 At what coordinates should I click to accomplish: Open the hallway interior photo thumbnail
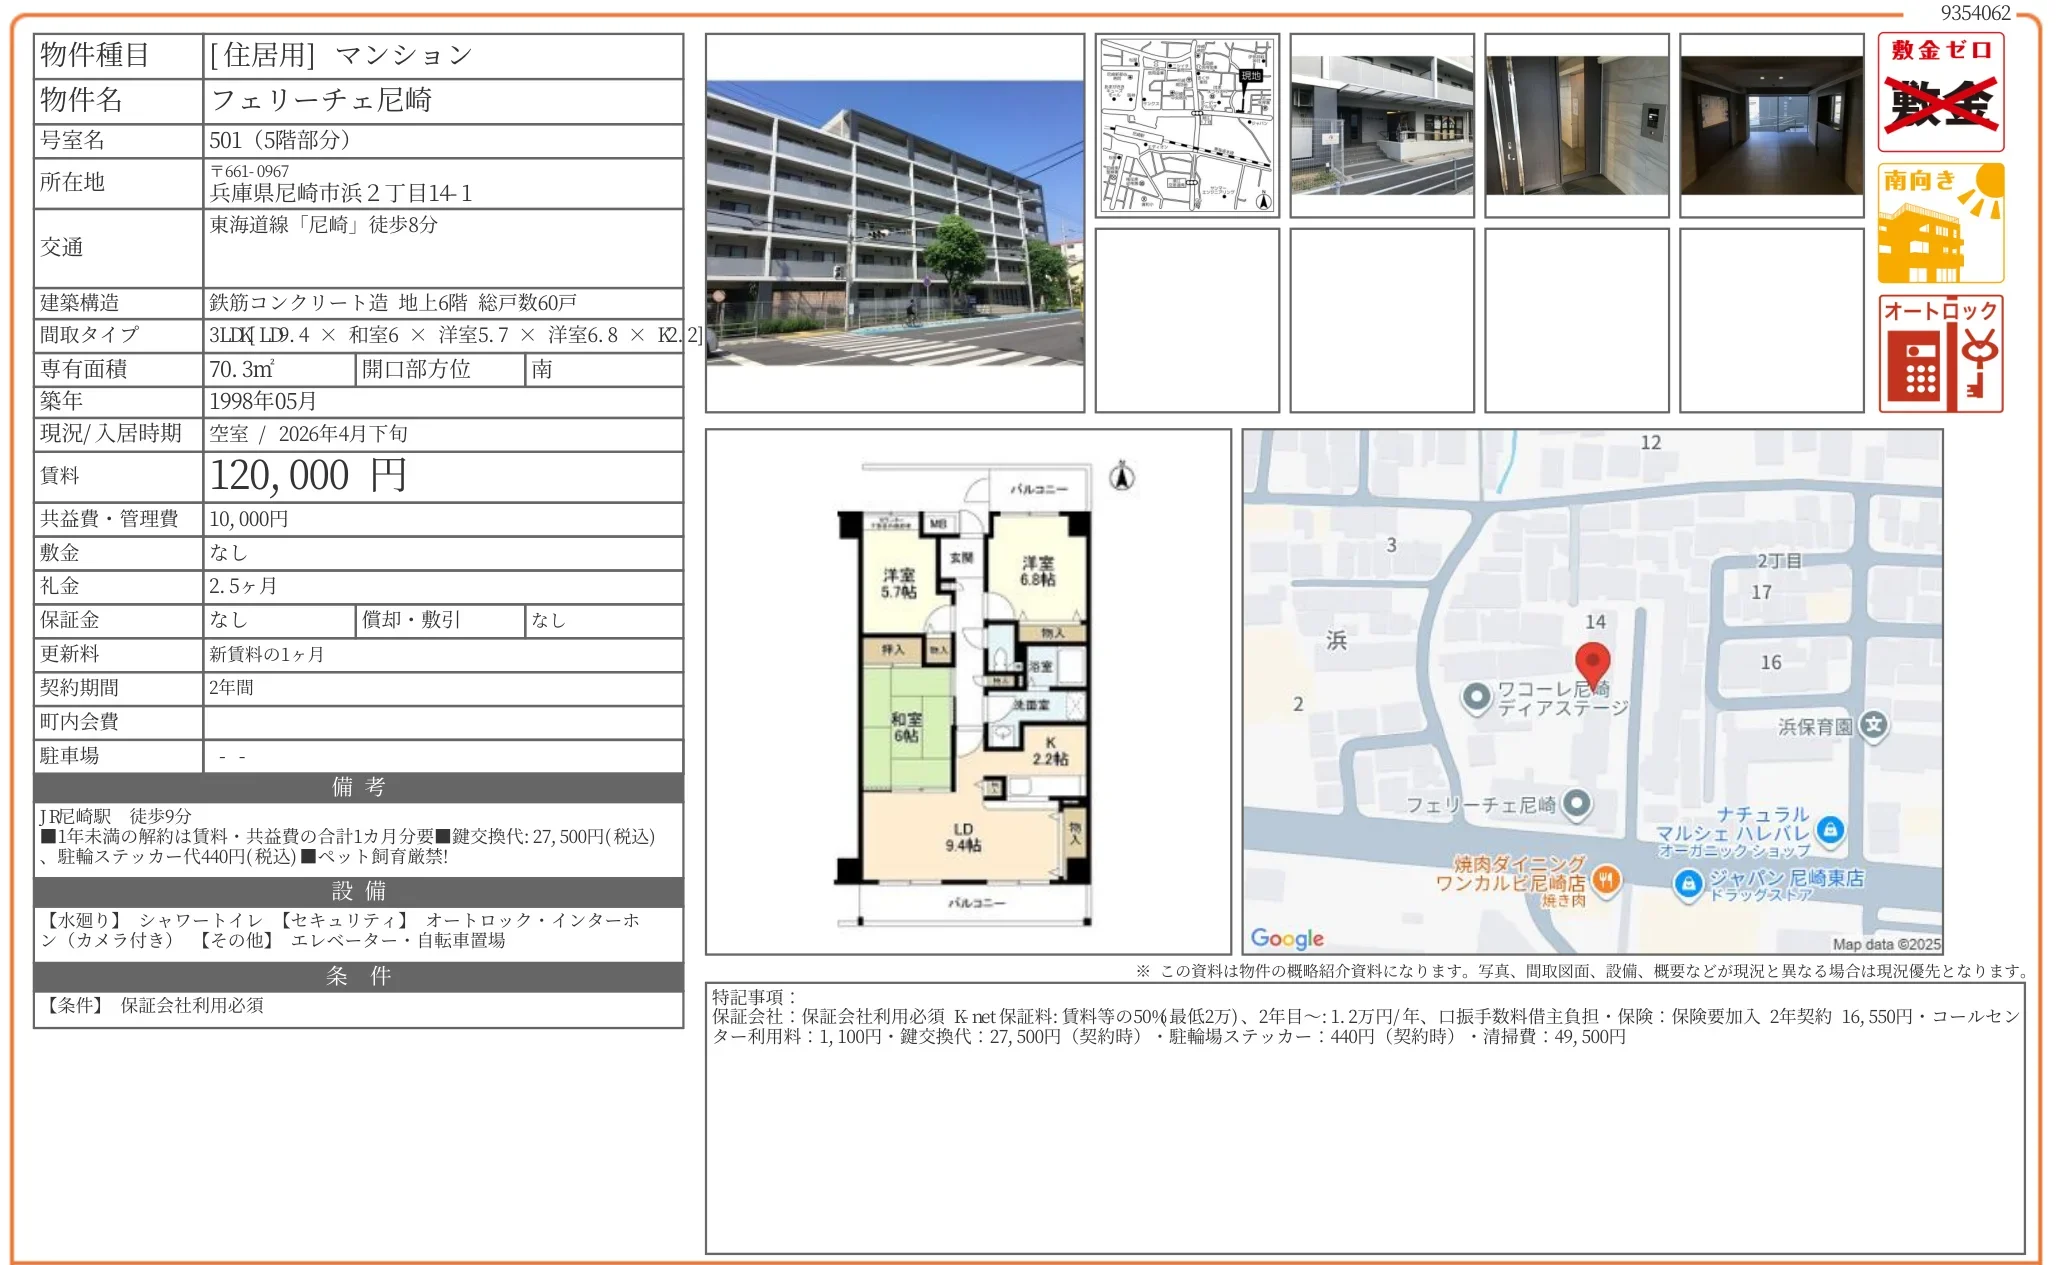click(x=1771, y=125)
